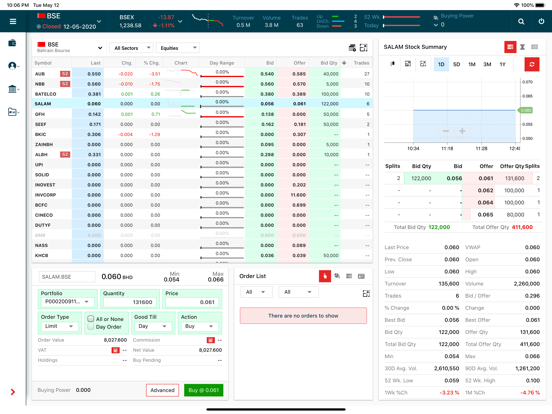Open the user account sidebar icon
This screenshot has width=552, height=414.
pos(13,66)
